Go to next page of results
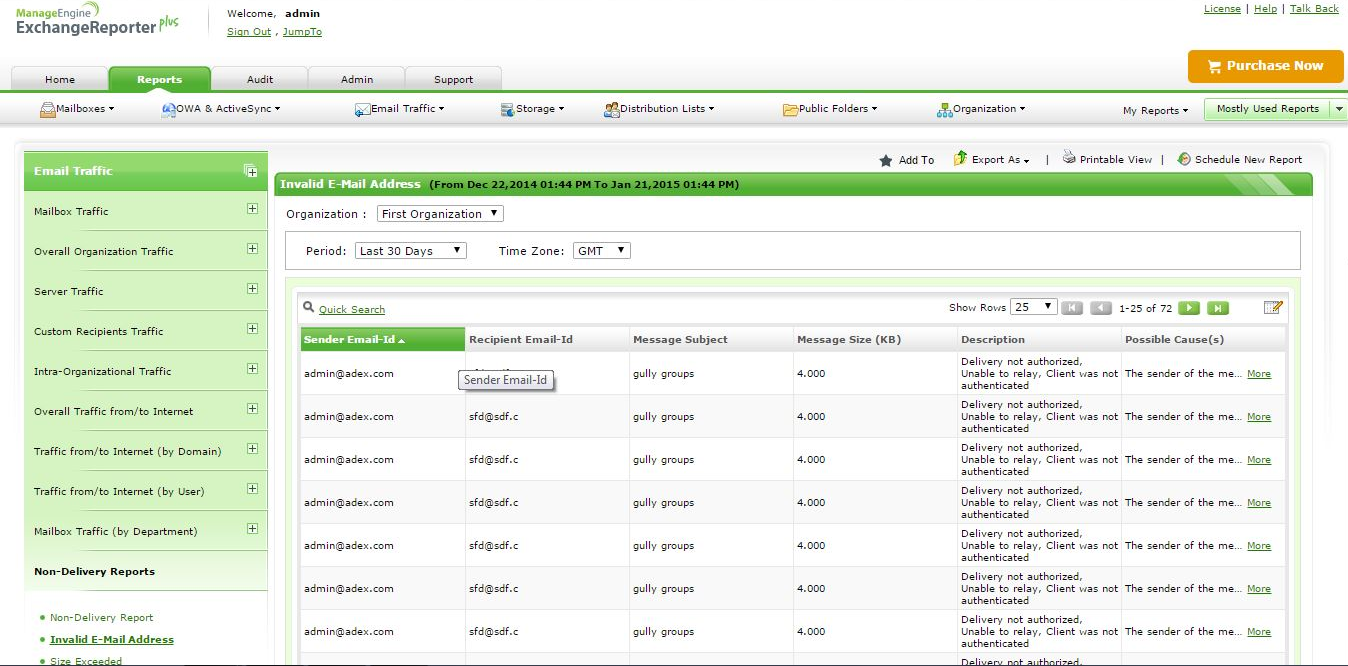This screenshot has height=666, width=1348. pyautogui.click(x=1188, y=308)
